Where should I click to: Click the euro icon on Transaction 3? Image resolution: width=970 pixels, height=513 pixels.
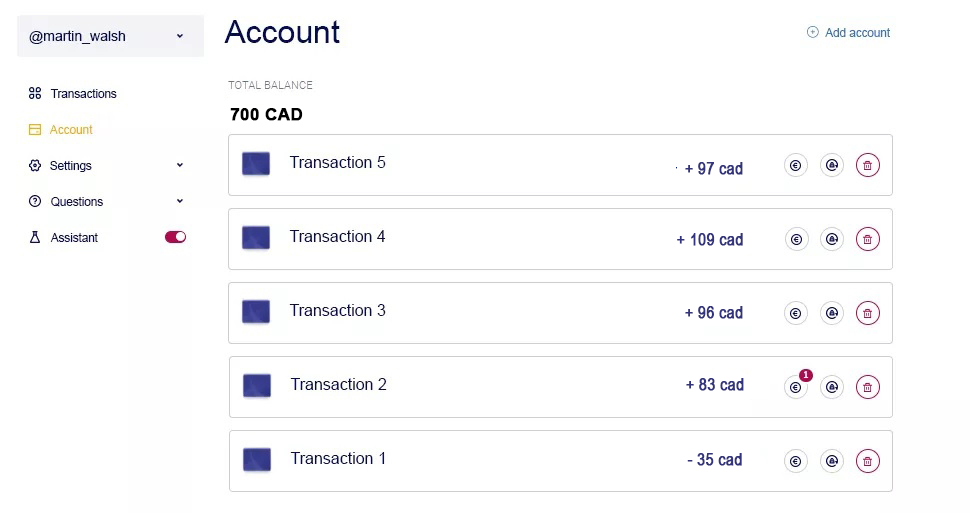click(796, 314)
